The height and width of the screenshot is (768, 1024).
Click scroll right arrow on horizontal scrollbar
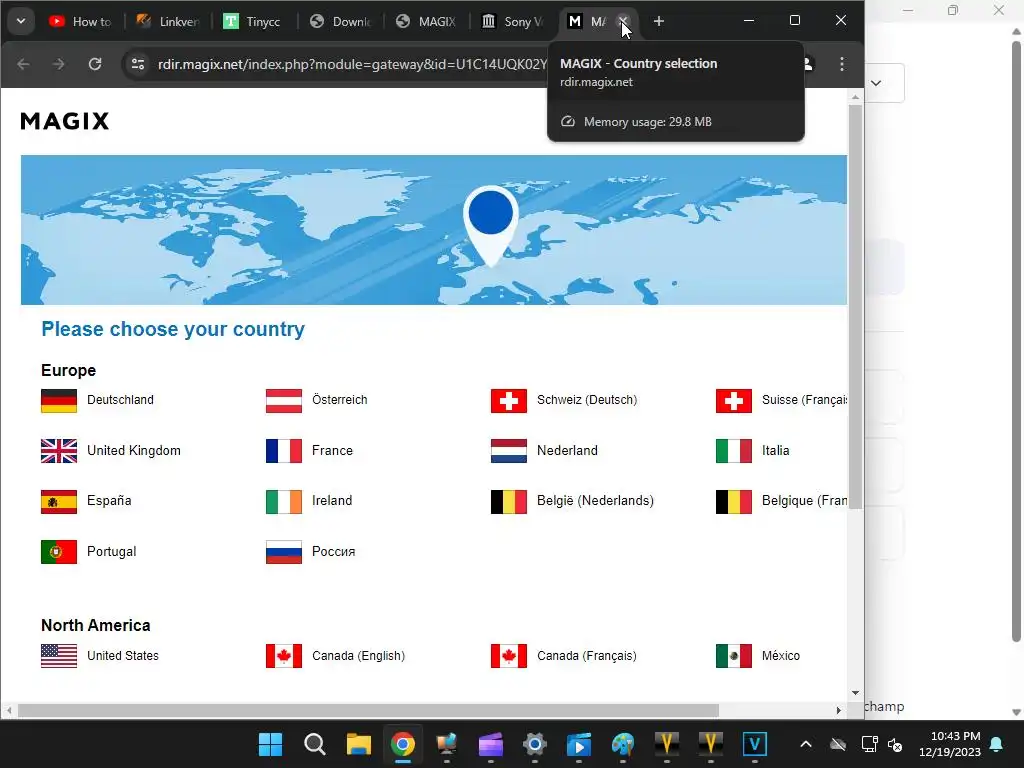coord(839,710)
